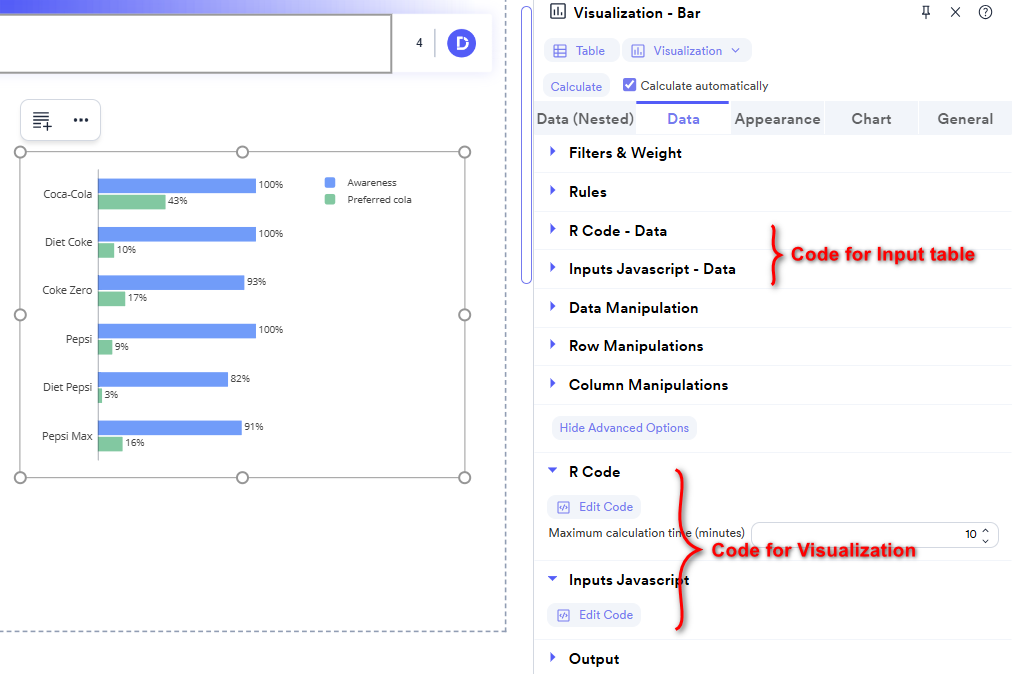Click Hide Advanced Options

(x=624, y=427)
